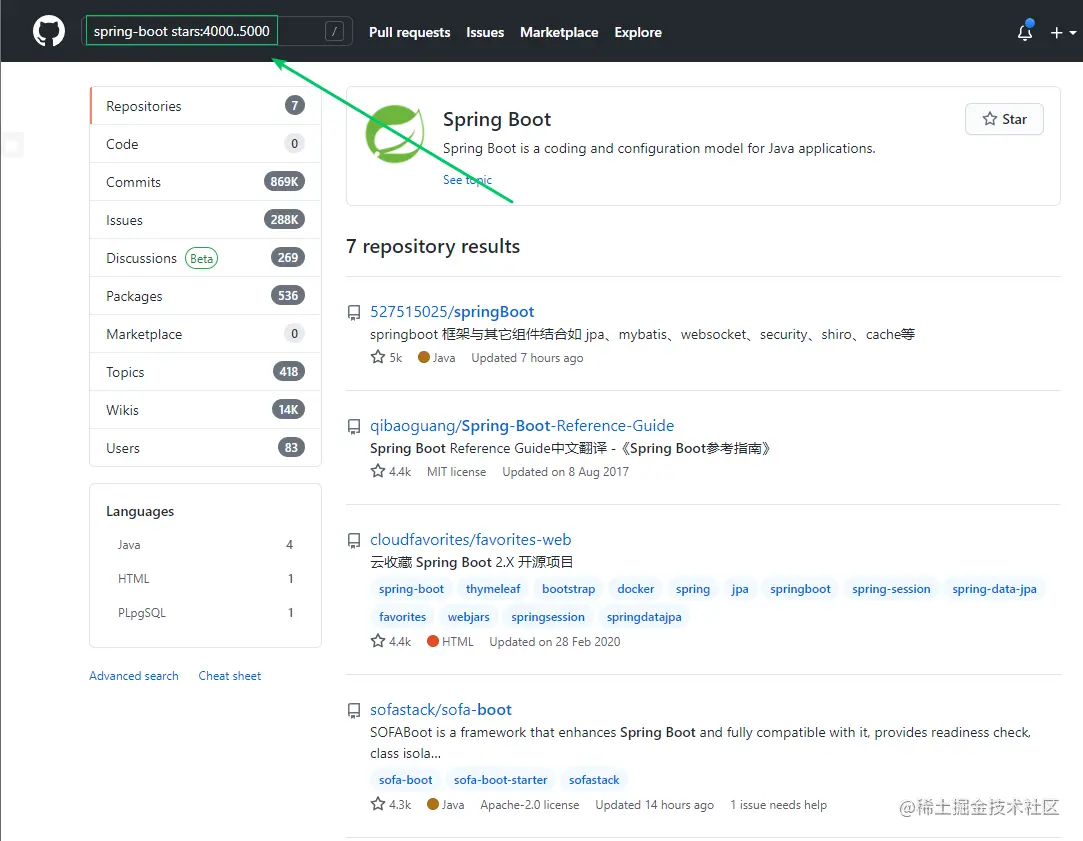Viewport: 1083px width, 841px height.
Task: Select the Marketplace filter in sidebar
Action: pyautogui.click(x=205, y=334)
